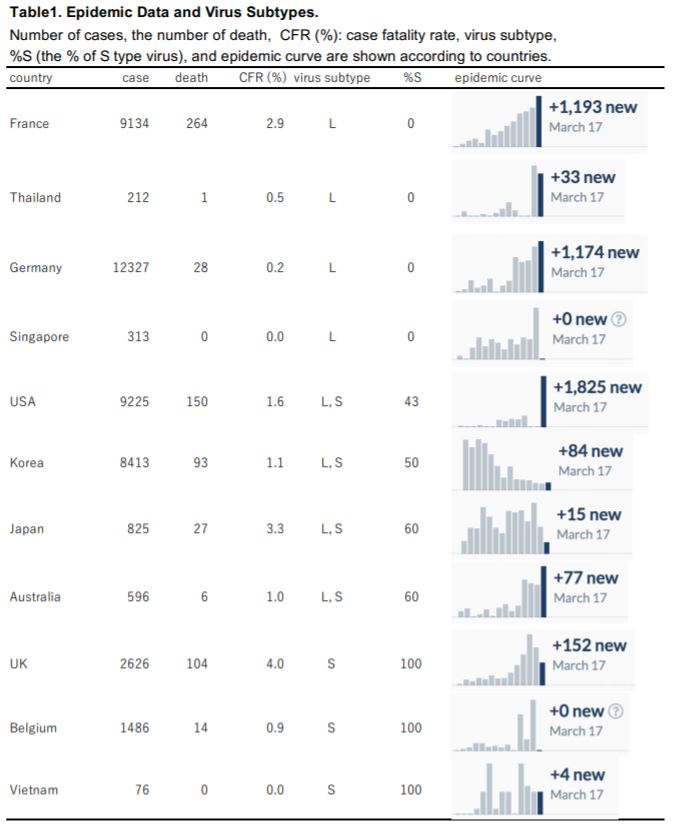Click the %S column header
The width and height of the screenshot is (673, 829).
(x=412, y=78)
